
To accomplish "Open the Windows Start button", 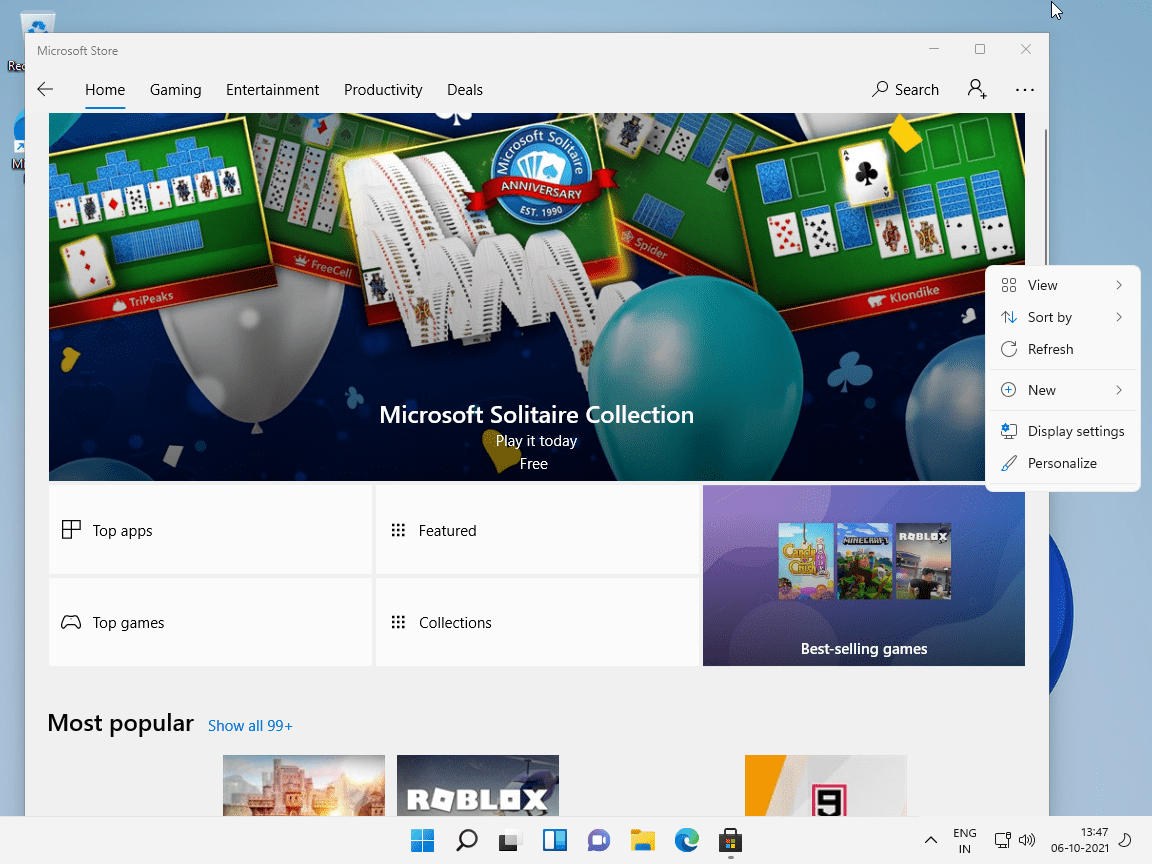I will pos(422,840).
